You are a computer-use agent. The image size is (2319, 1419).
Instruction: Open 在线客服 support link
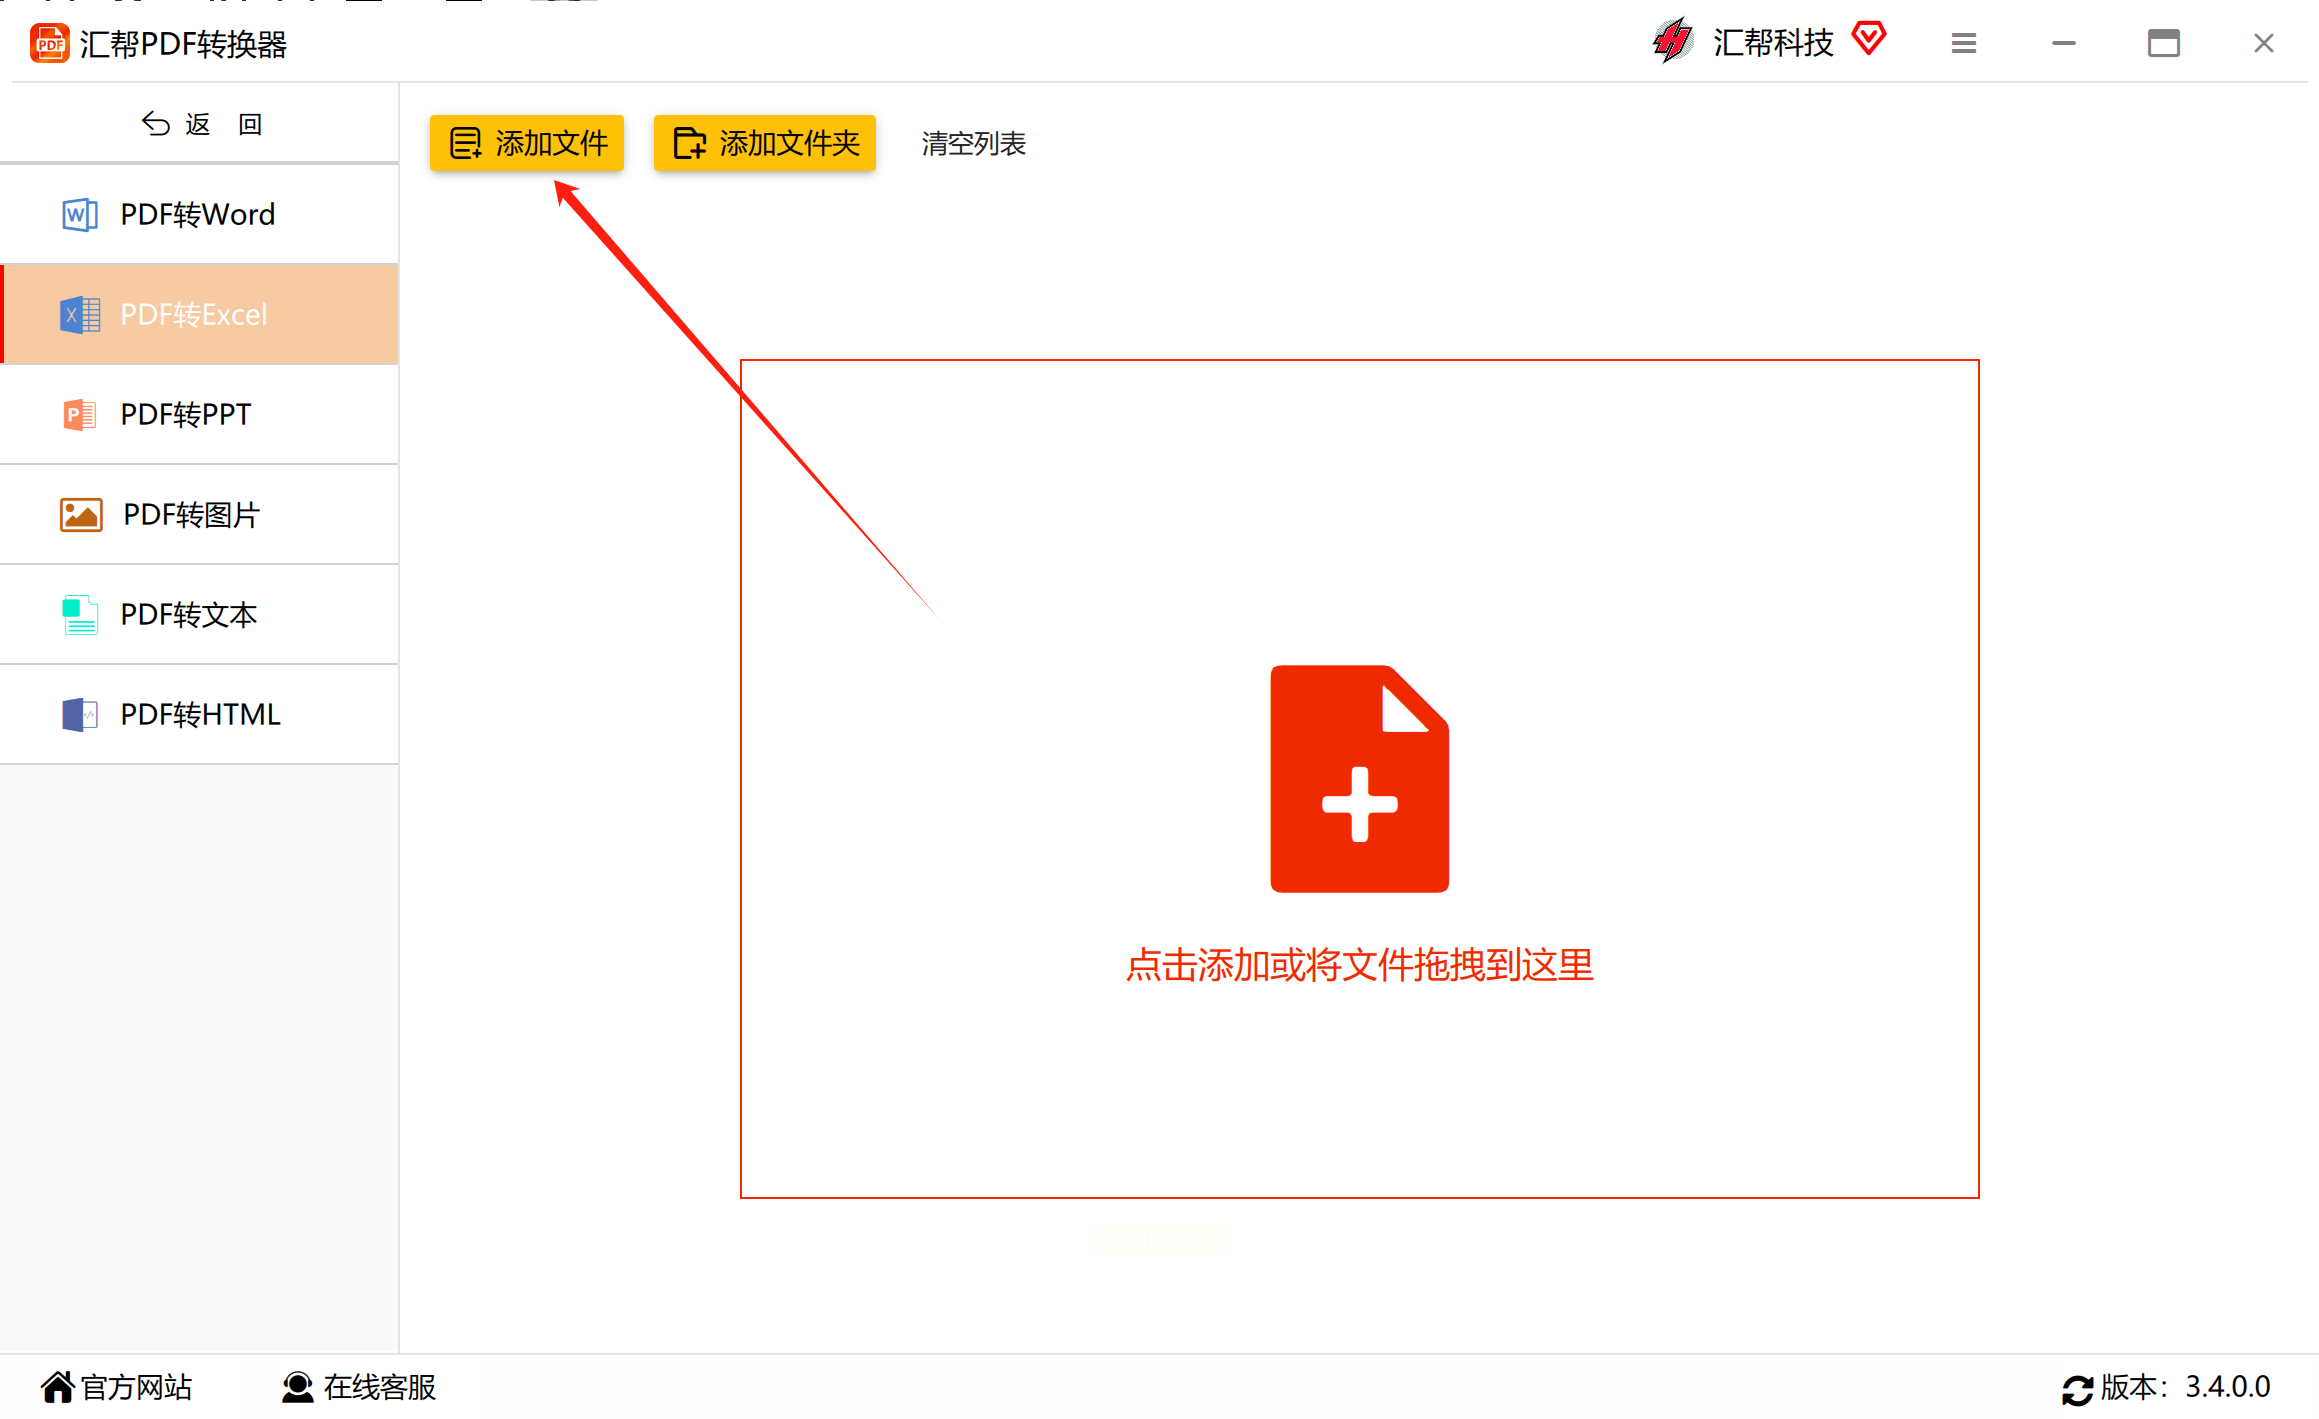(359, 1387)
